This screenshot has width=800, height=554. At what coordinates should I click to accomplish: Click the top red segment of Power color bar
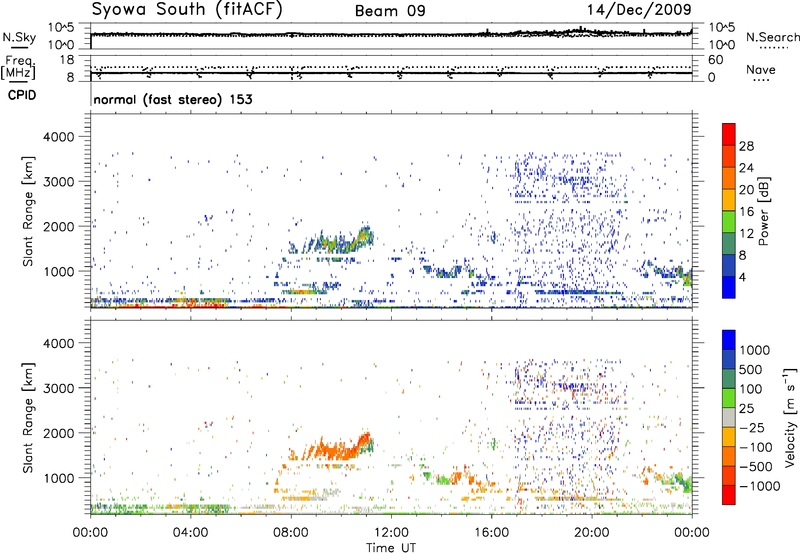tap(729, 134)
